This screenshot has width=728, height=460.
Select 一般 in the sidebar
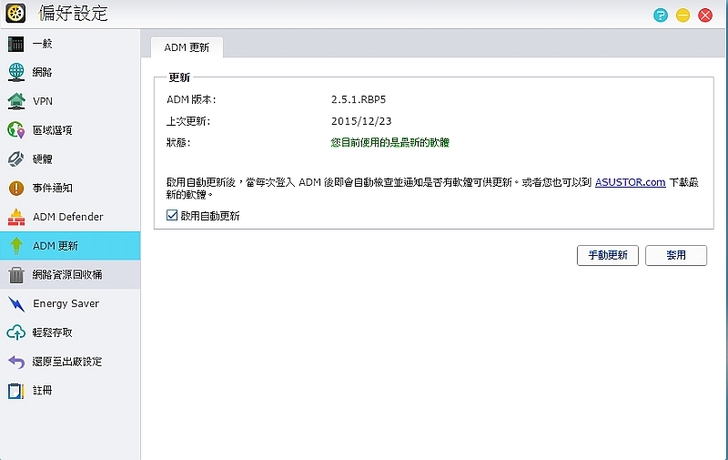coord(70,44)
